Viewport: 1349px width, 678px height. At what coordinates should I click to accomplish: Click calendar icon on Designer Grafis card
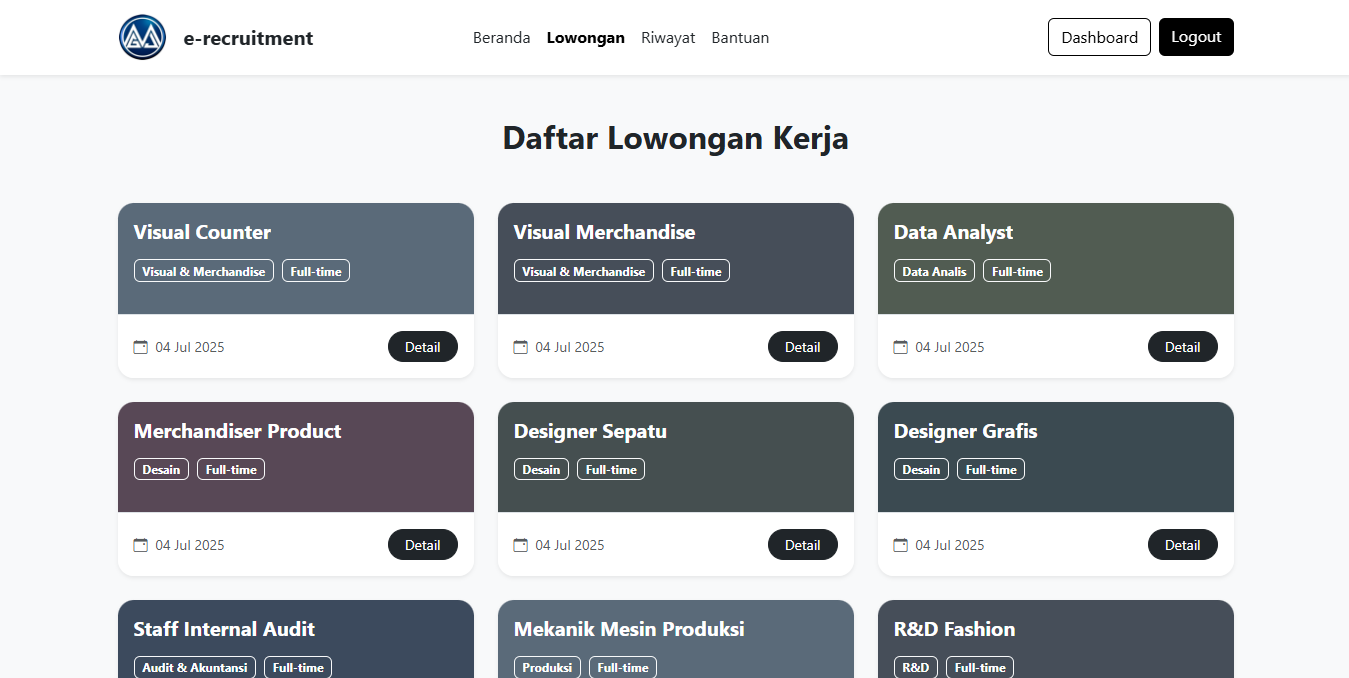tap(901, 545)
